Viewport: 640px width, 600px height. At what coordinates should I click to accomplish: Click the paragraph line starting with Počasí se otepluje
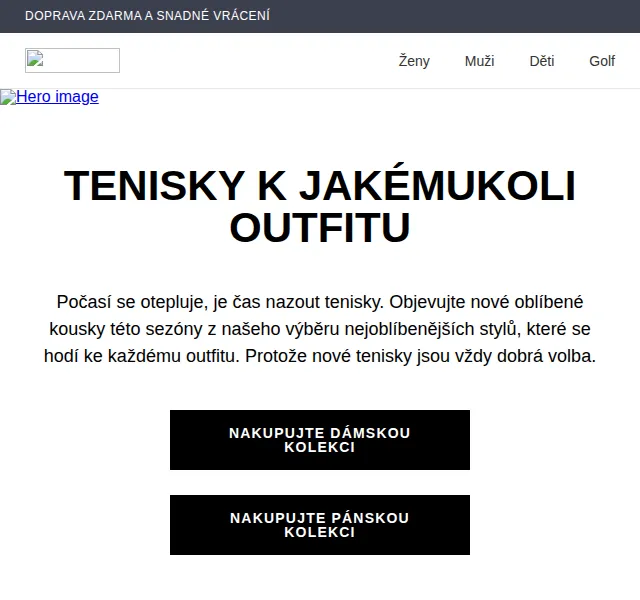[320, 302]
